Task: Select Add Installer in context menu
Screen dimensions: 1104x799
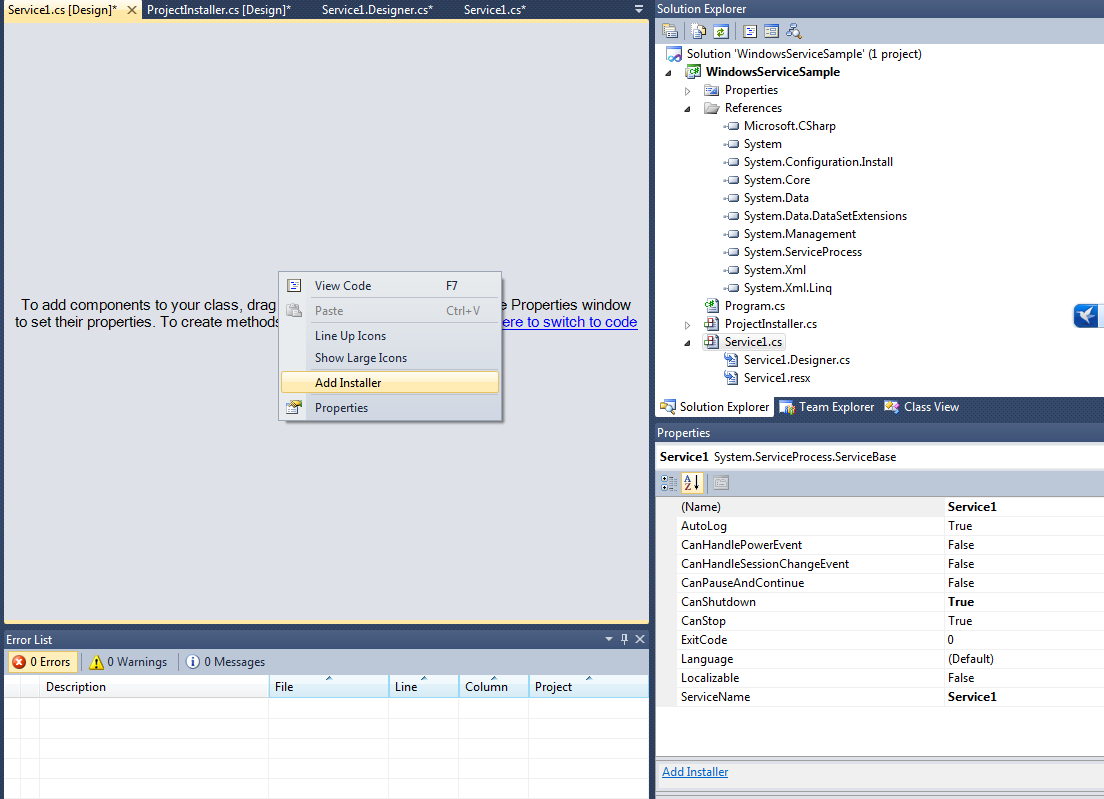Action: click(390, 382)
